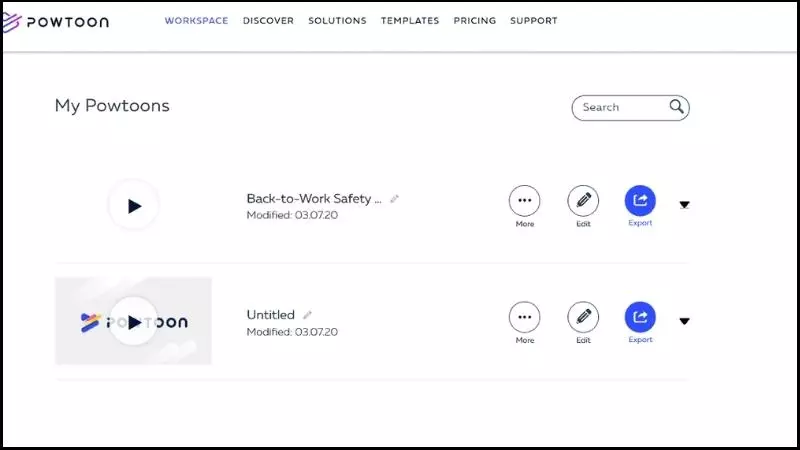Click the Search input field

pos(630,108)
